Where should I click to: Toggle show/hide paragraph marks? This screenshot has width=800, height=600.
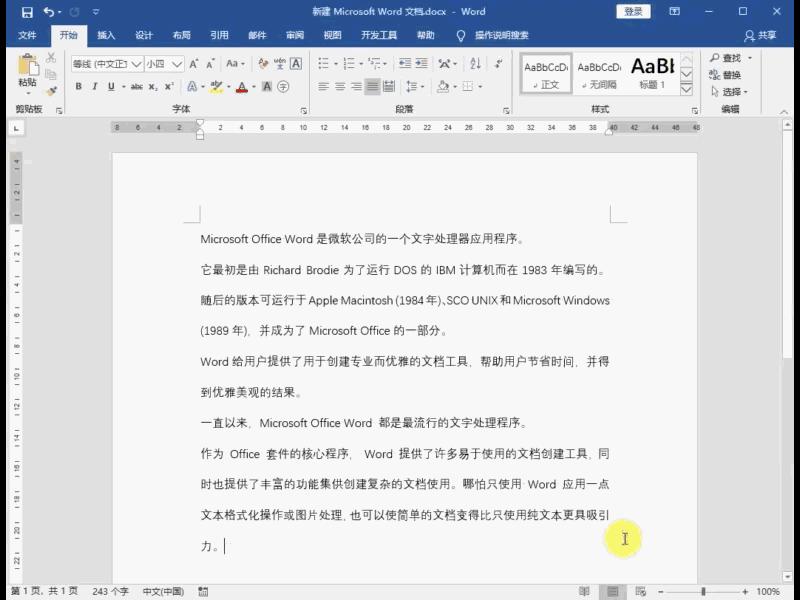tap(499, 62)
